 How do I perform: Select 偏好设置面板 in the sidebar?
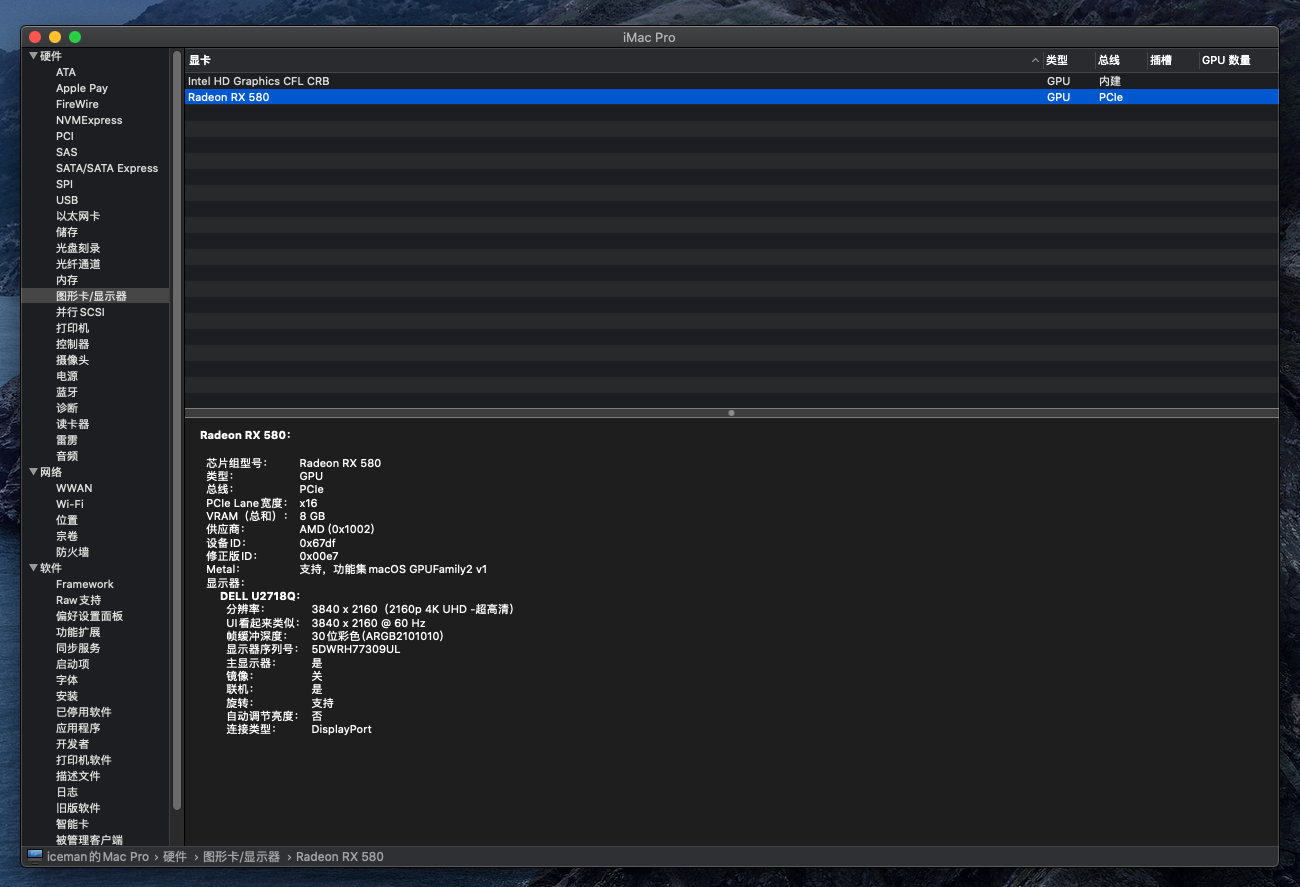[x=89, y=616]
